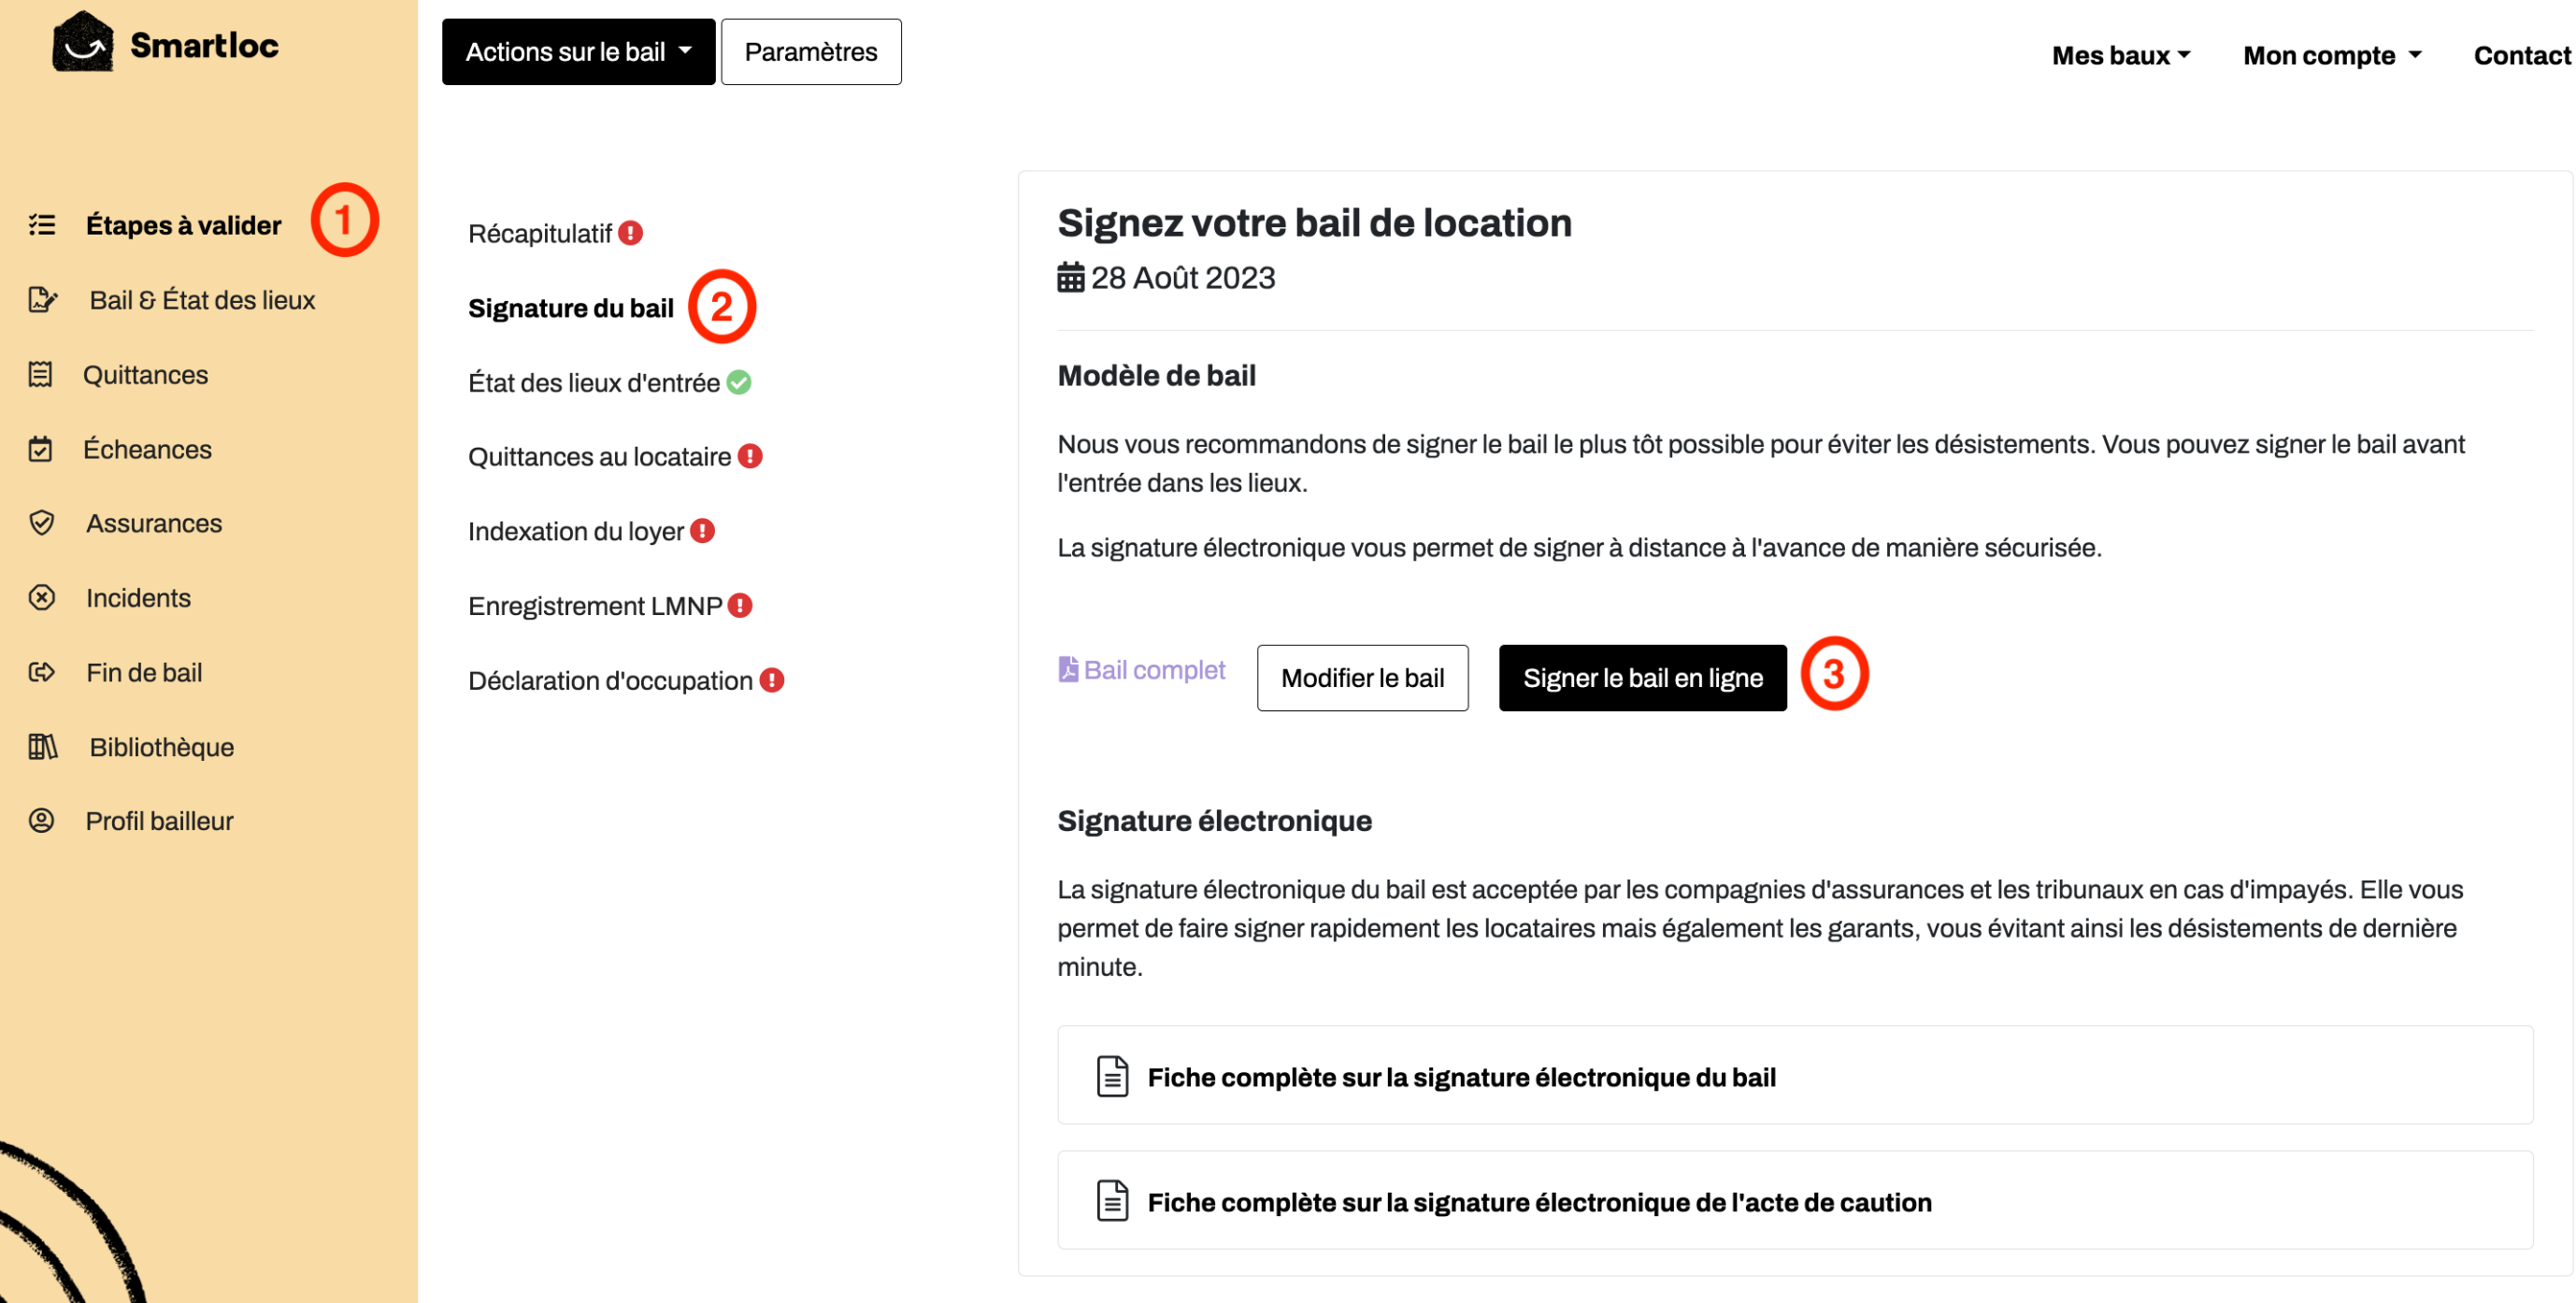Click the Signer le bail en ligne button
Image resolution: width=2576 pixels, height=1303 pixels.
(x=1642, y=678)
